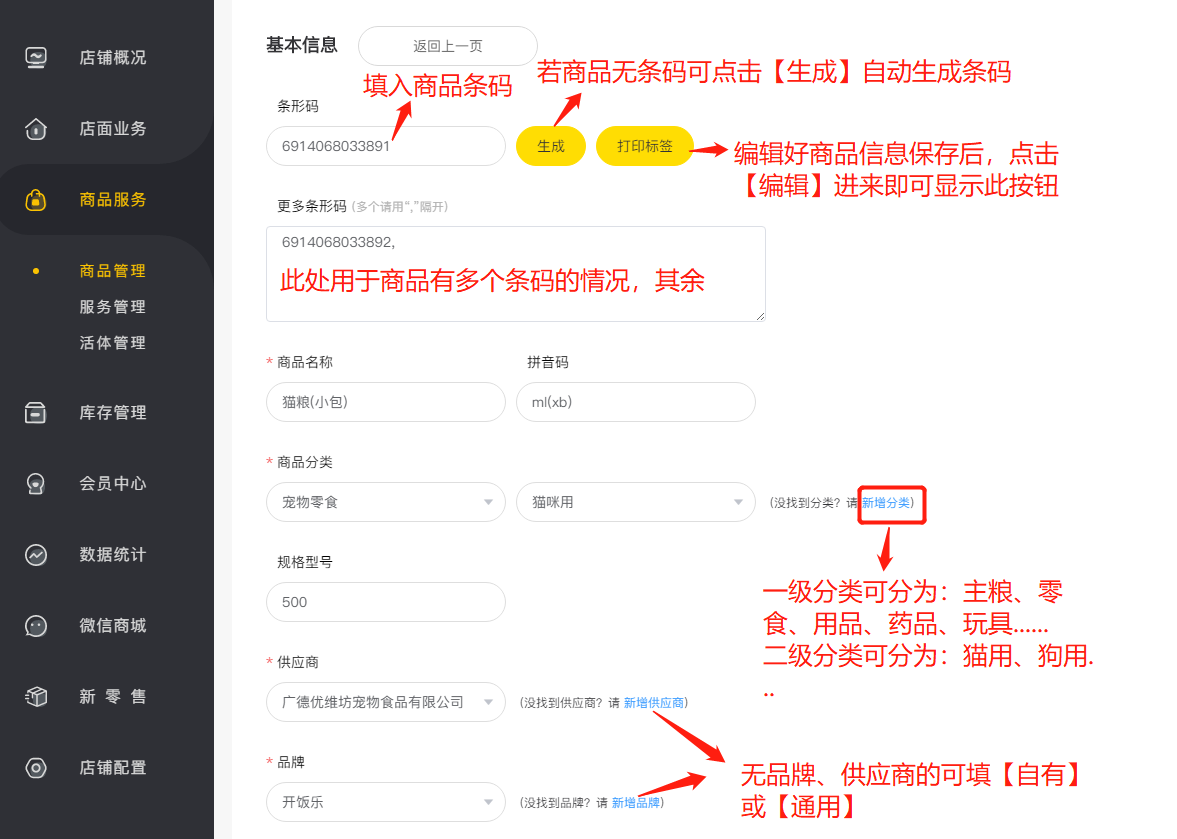Click the 返回上一页 button
This screenshot has height=839, width=1177.
tap(447, 46)
